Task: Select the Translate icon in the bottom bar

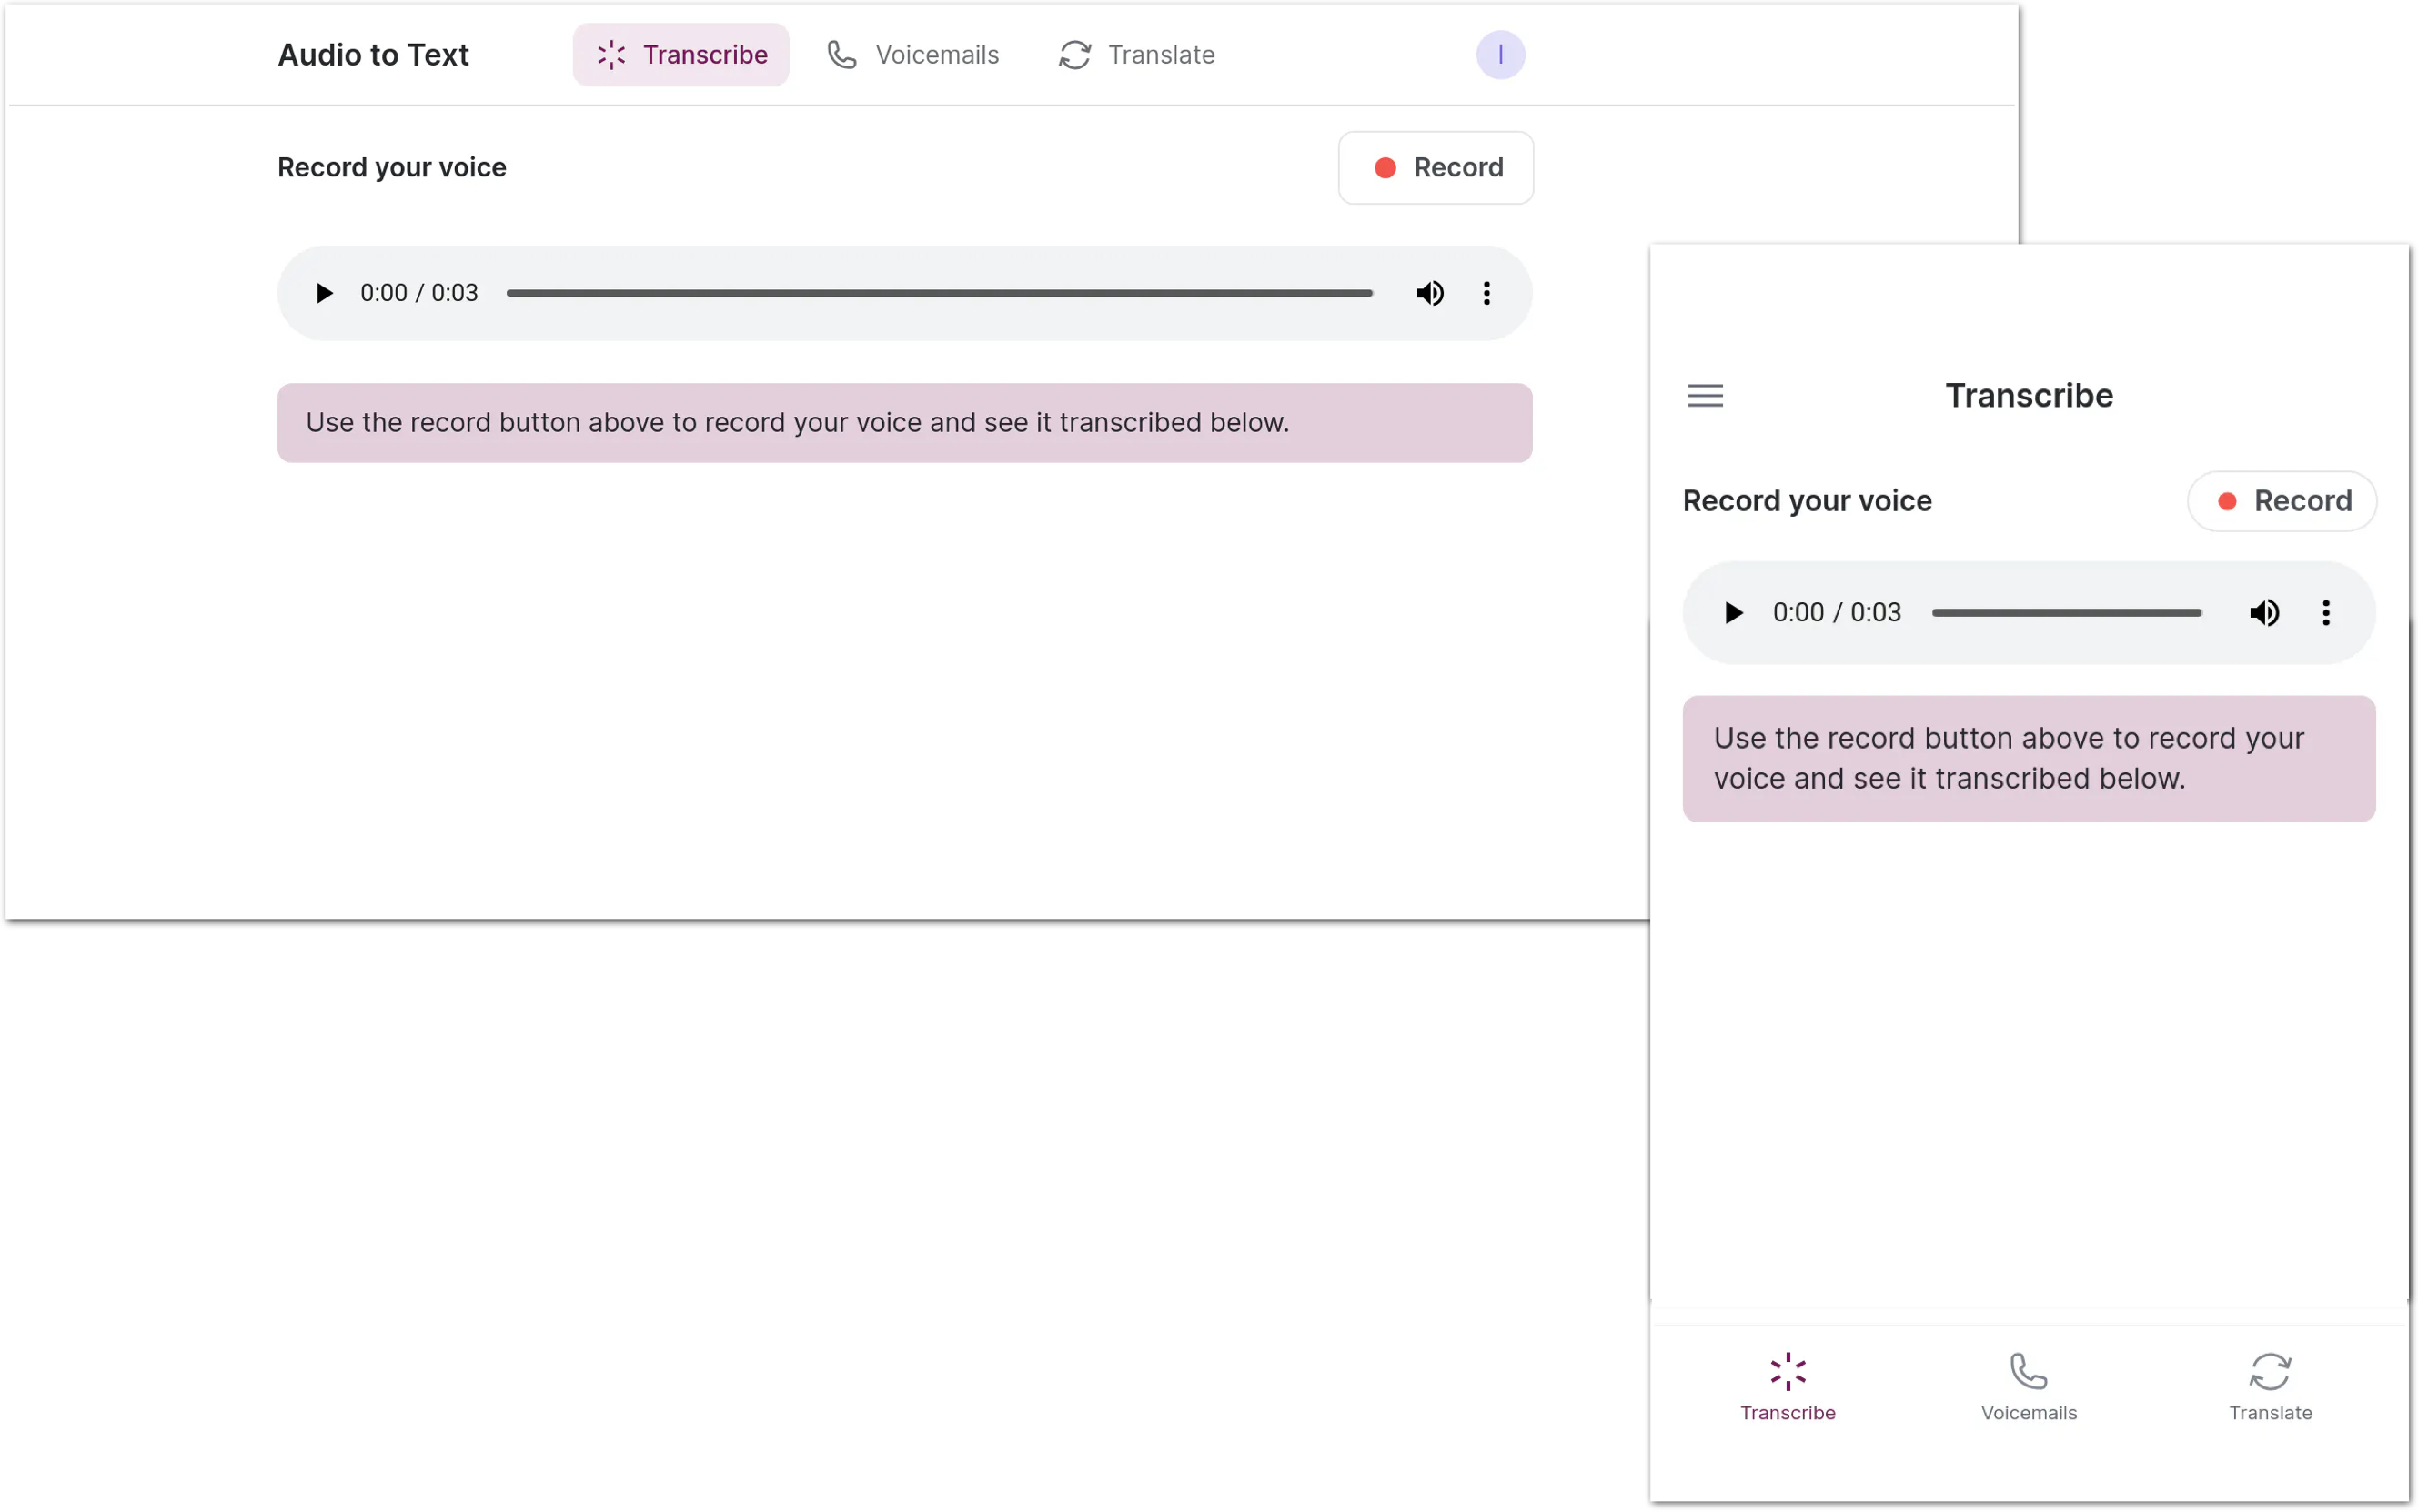Action: point(2270,1372)
